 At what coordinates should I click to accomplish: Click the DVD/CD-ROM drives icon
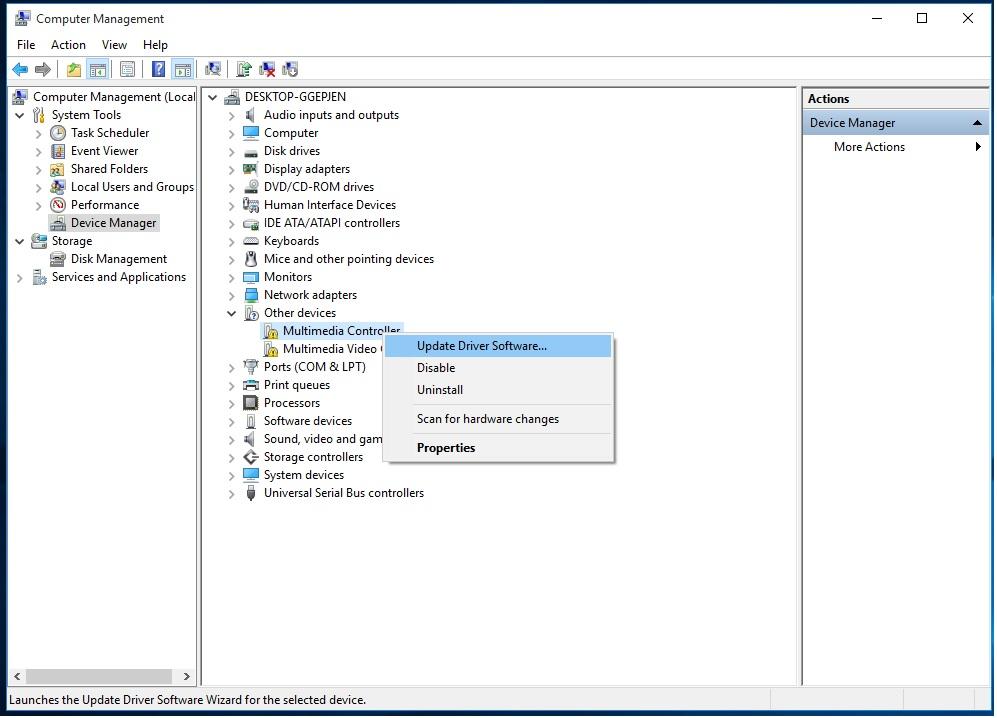(251, 187)
